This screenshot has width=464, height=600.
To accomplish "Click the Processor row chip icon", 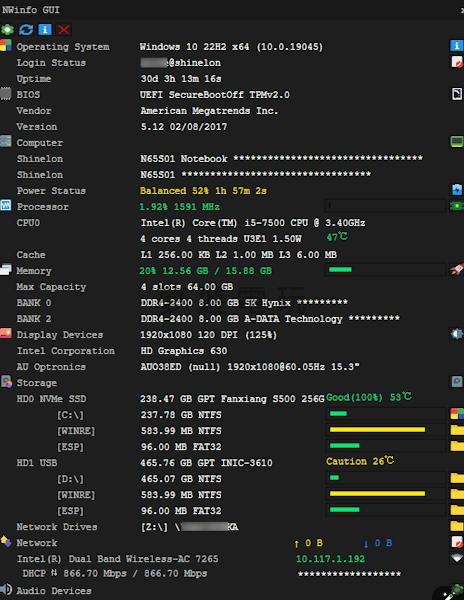I will [456, 206].
